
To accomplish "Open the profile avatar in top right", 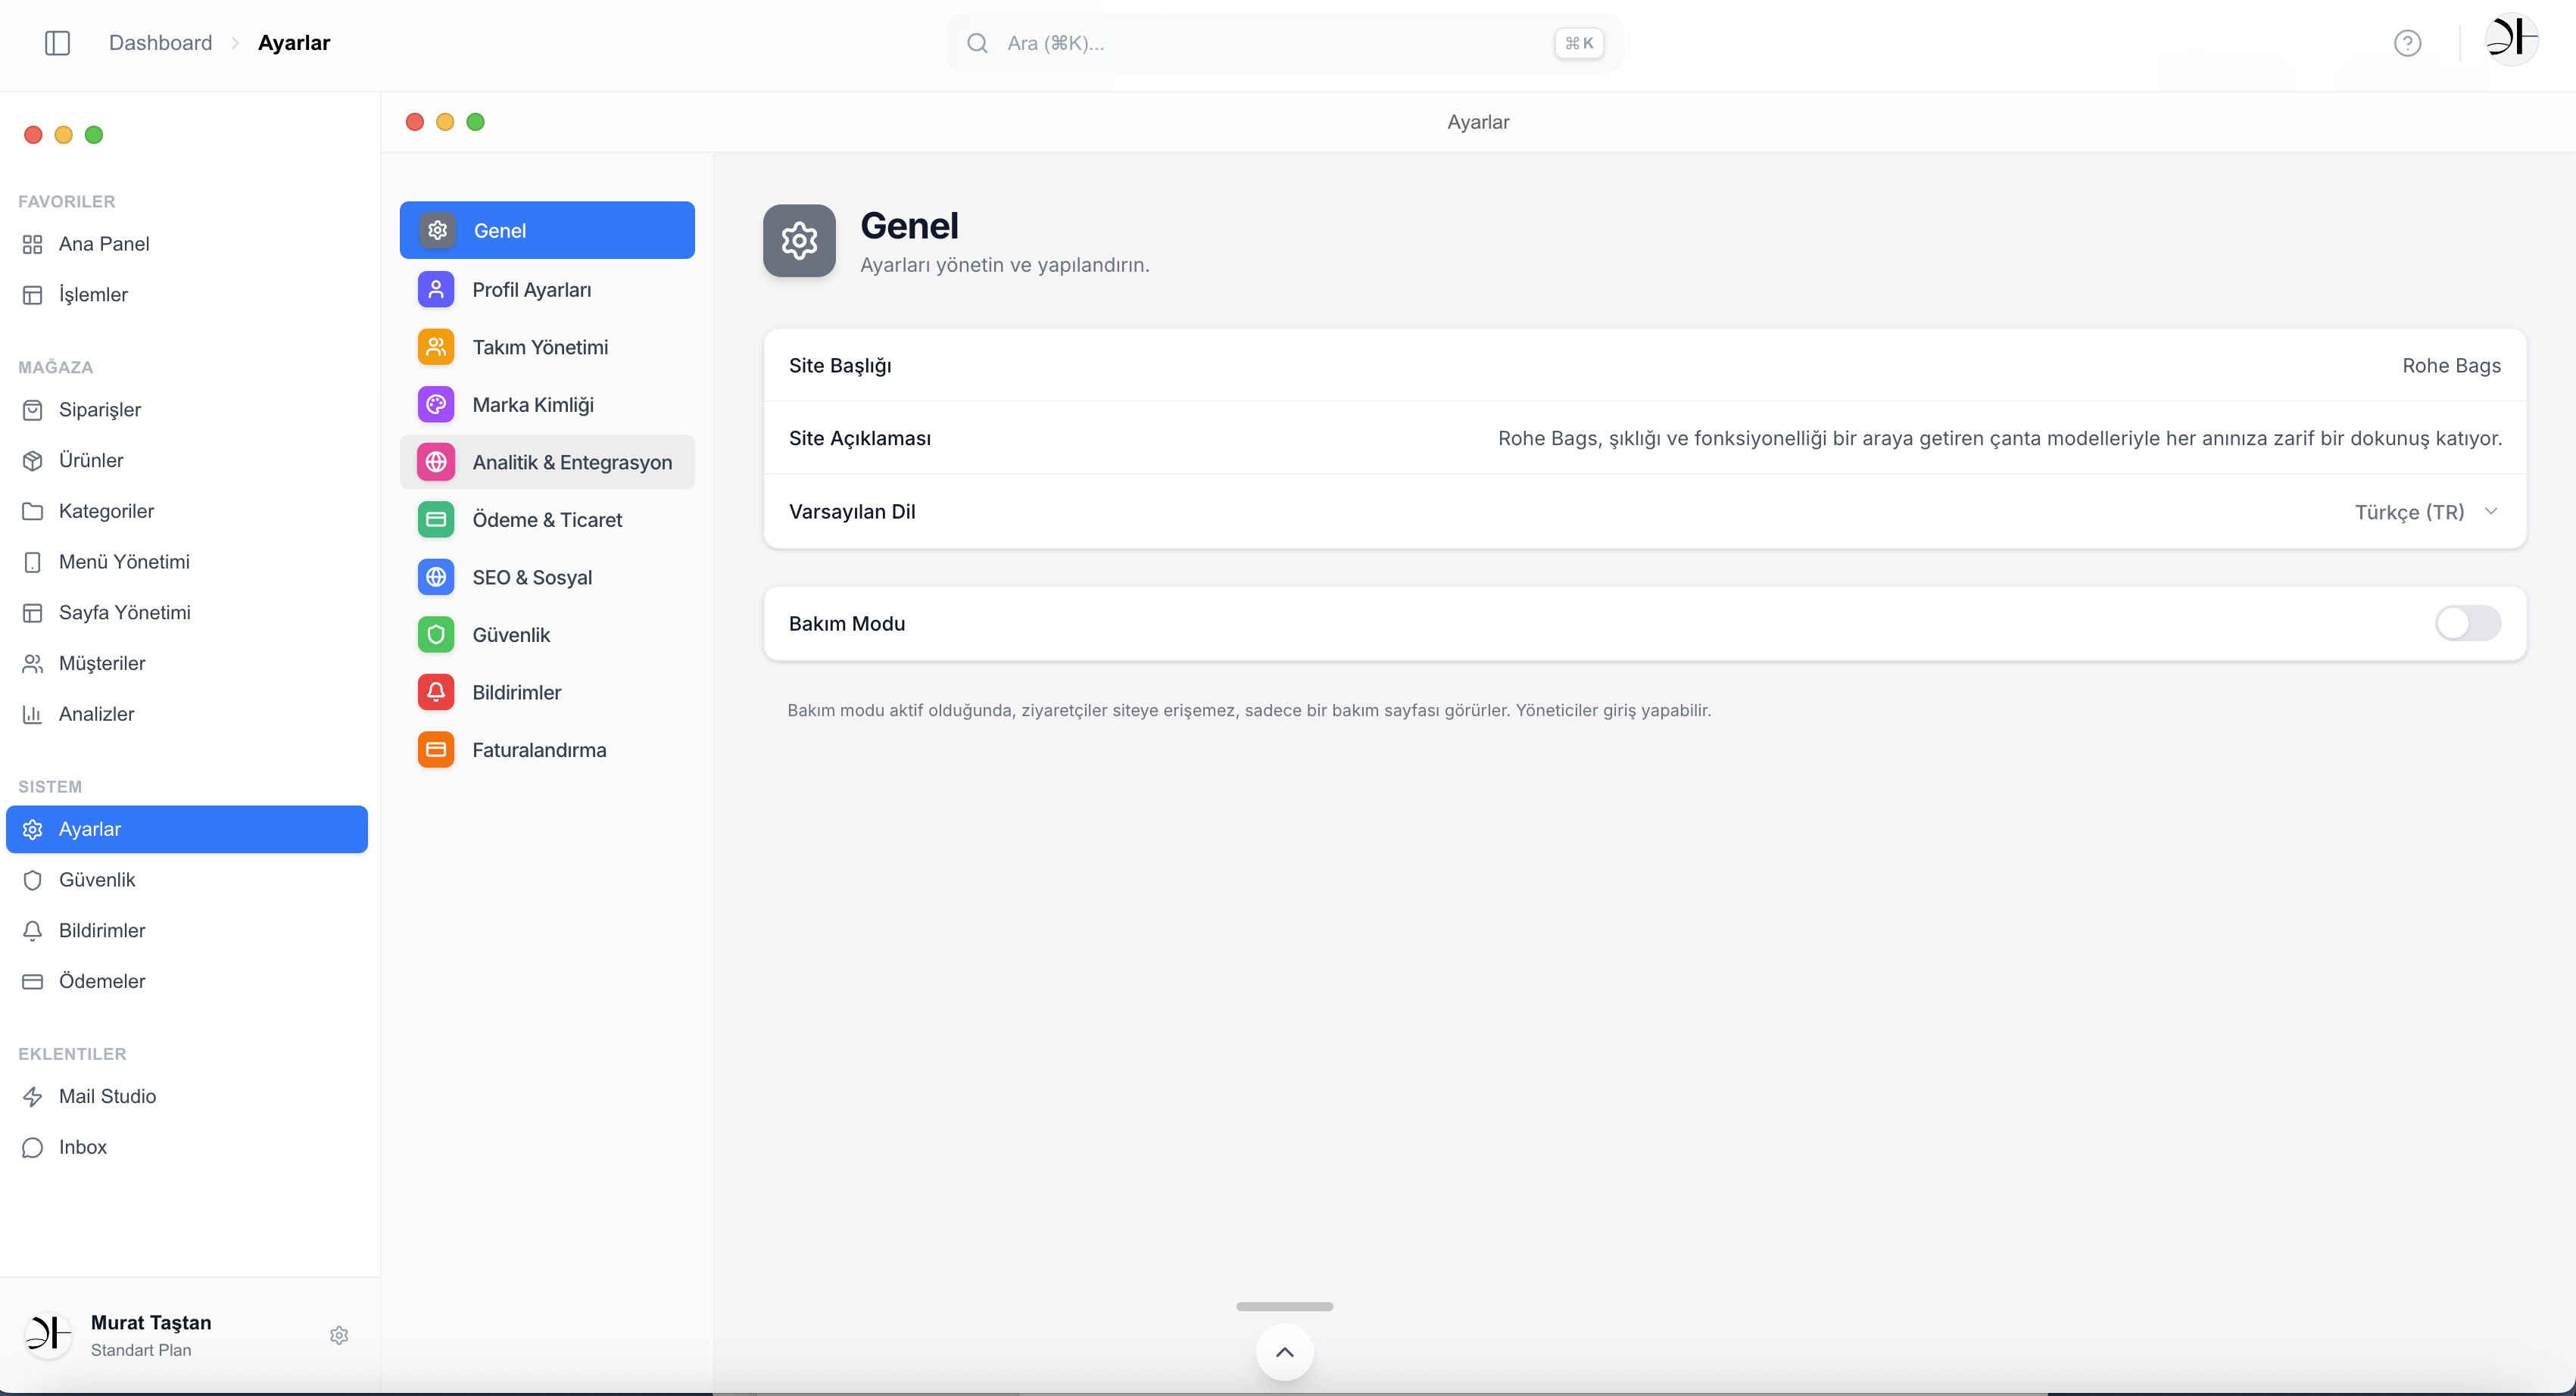I will (2511, 40).
